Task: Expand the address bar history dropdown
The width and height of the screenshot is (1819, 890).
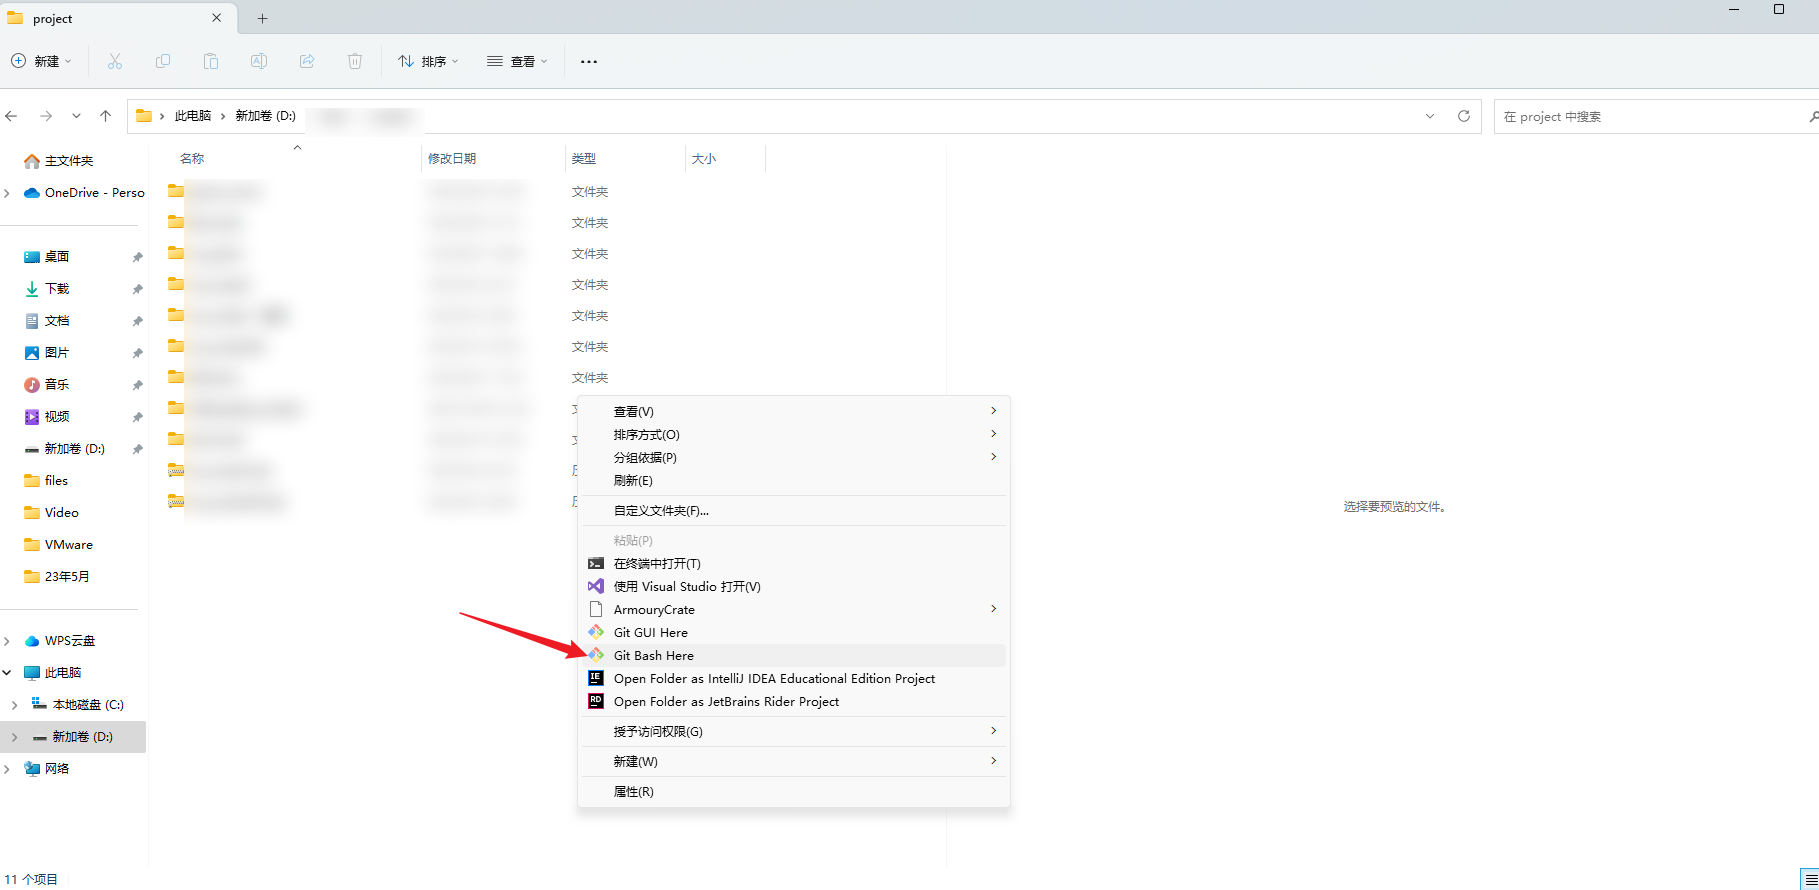Action: pos(1430,116)
